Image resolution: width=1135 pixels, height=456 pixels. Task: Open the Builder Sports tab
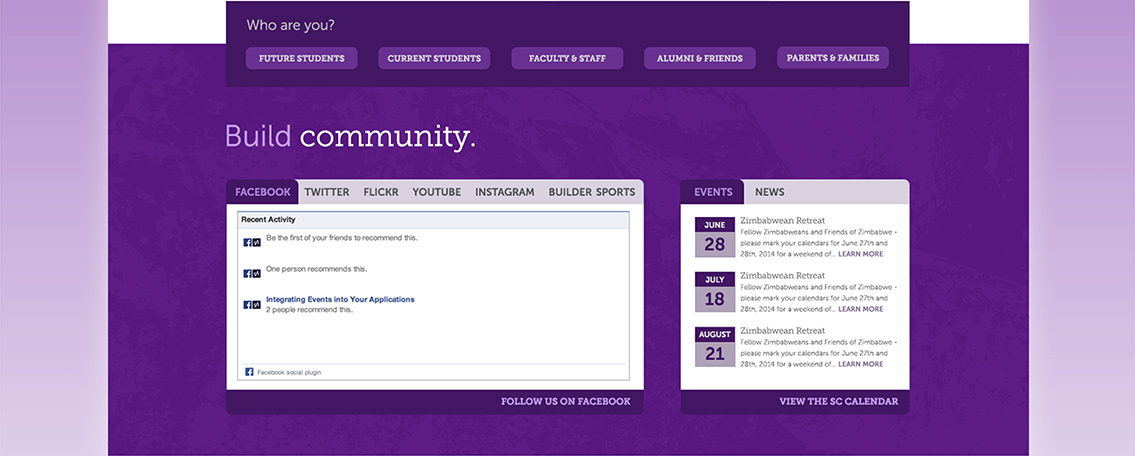(x=591, y=192)
